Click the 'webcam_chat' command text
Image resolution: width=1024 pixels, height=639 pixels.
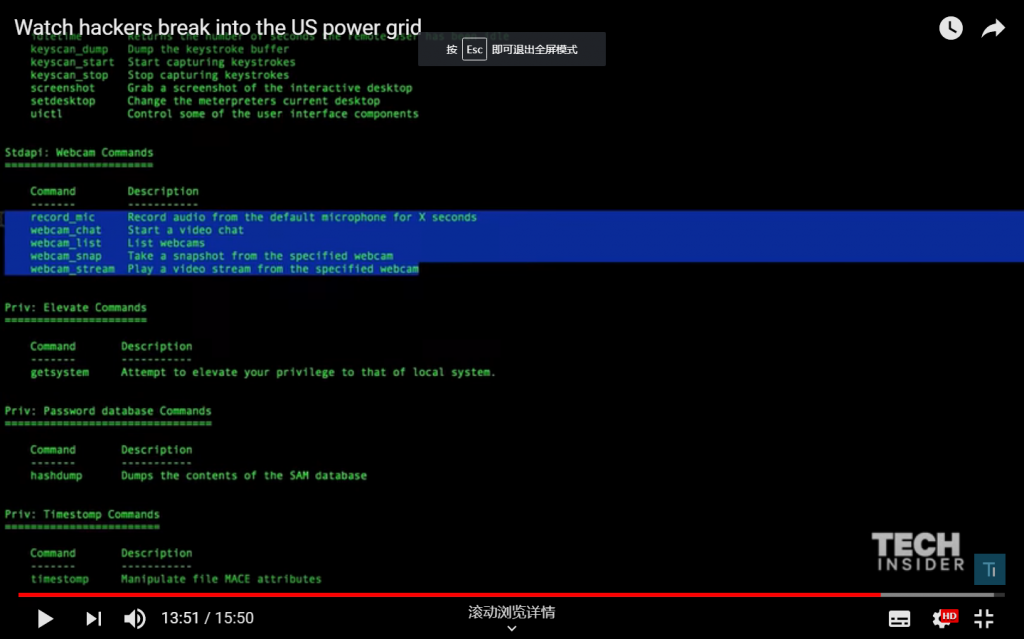click(66, 230)
